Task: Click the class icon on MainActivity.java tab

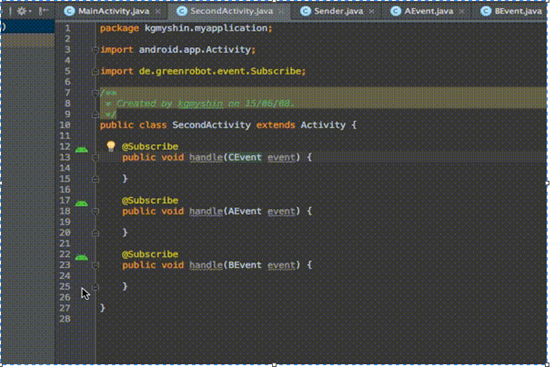Action: pyautogui.click(x=69, y=11)
